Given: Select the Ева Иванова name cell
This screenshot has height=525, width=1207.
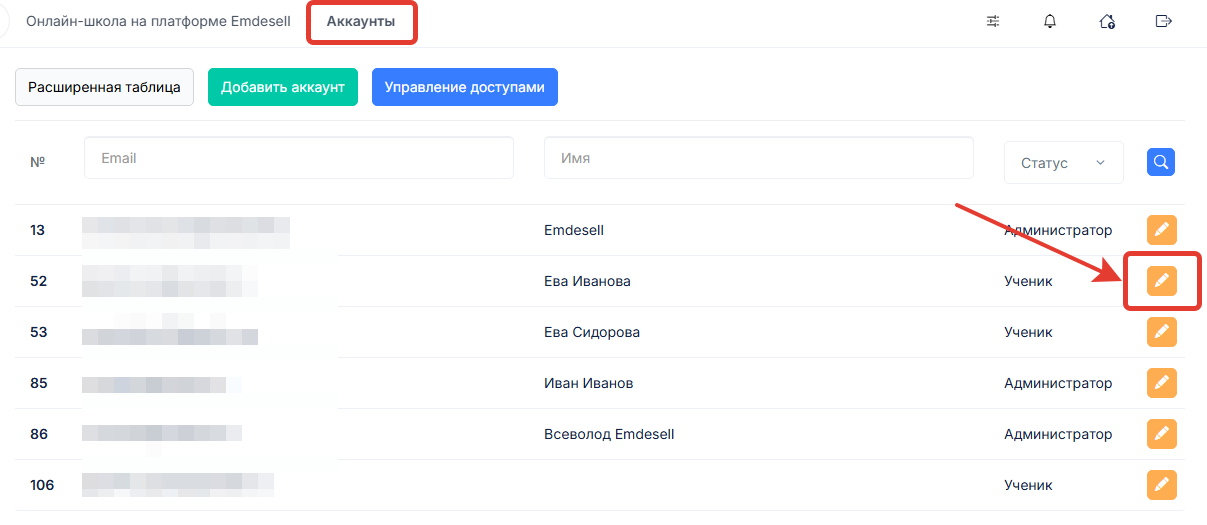Looking at the screenshot, I should [587, 281].
